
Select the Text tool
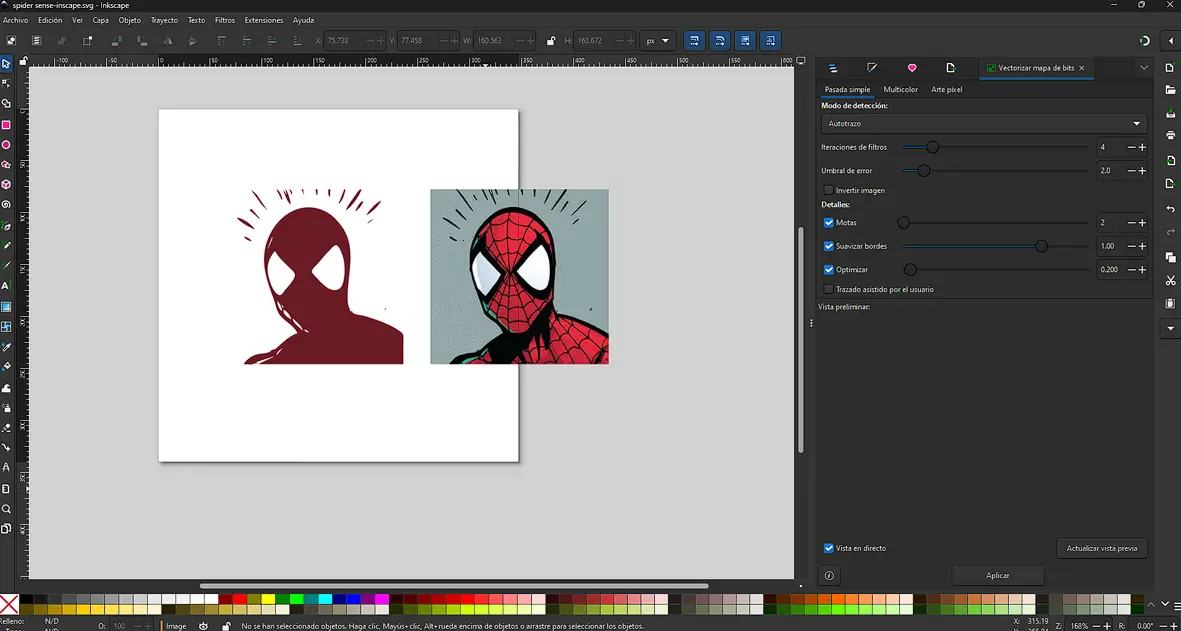pyautogui.click(x=7, y=285)
